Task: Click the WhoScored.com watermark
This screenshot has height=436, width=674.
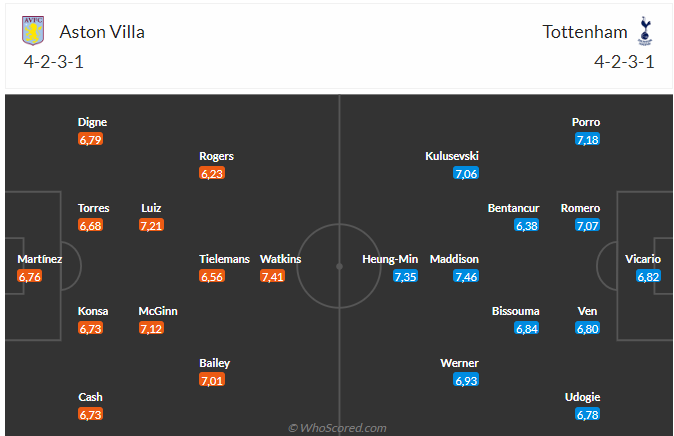Action: coord(337,428)
